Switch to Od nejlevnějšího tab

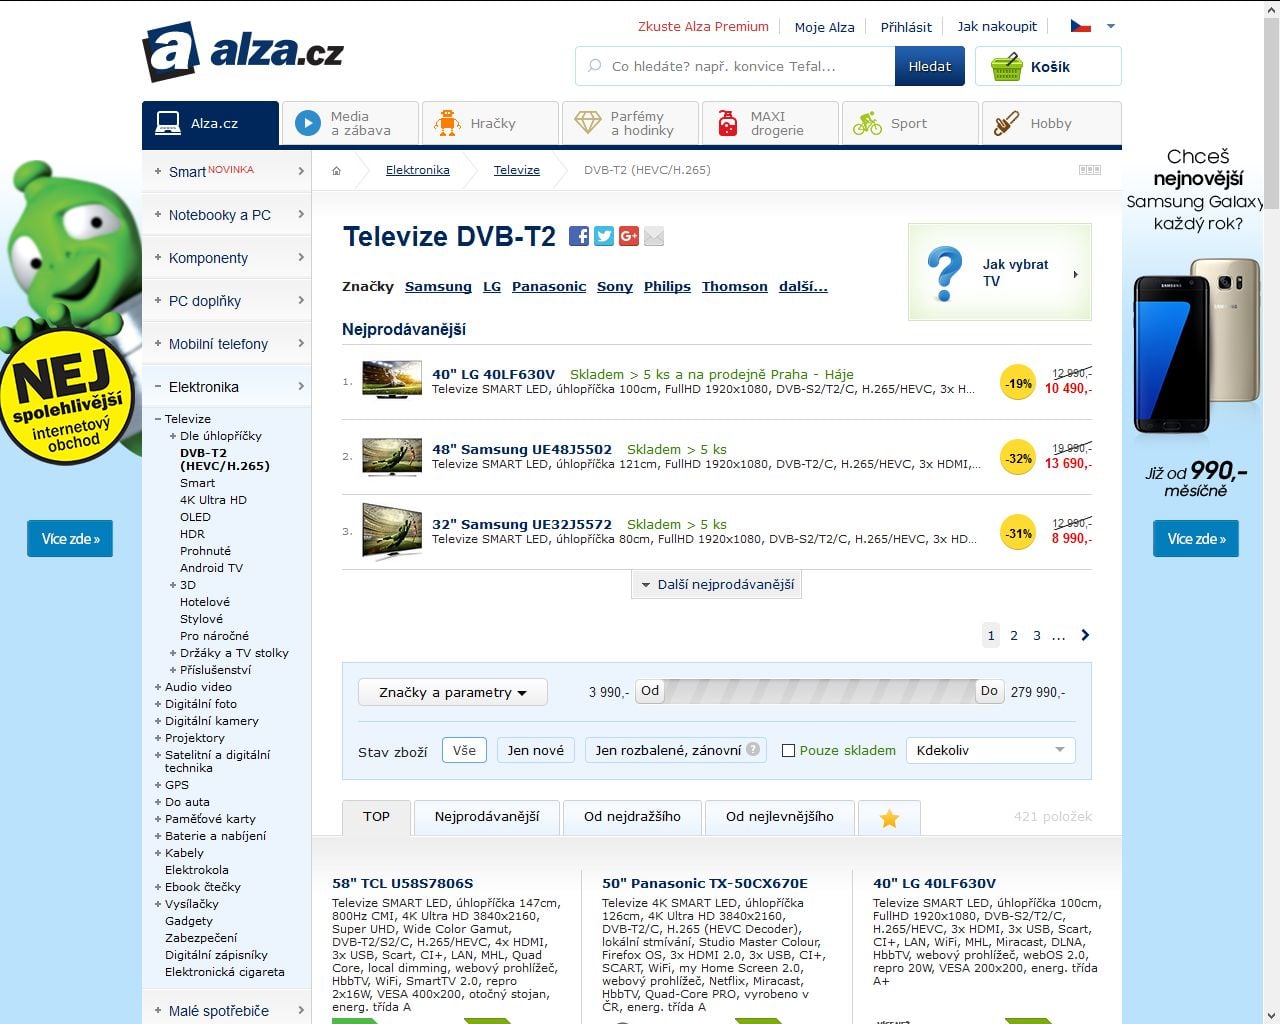(780, 817)
